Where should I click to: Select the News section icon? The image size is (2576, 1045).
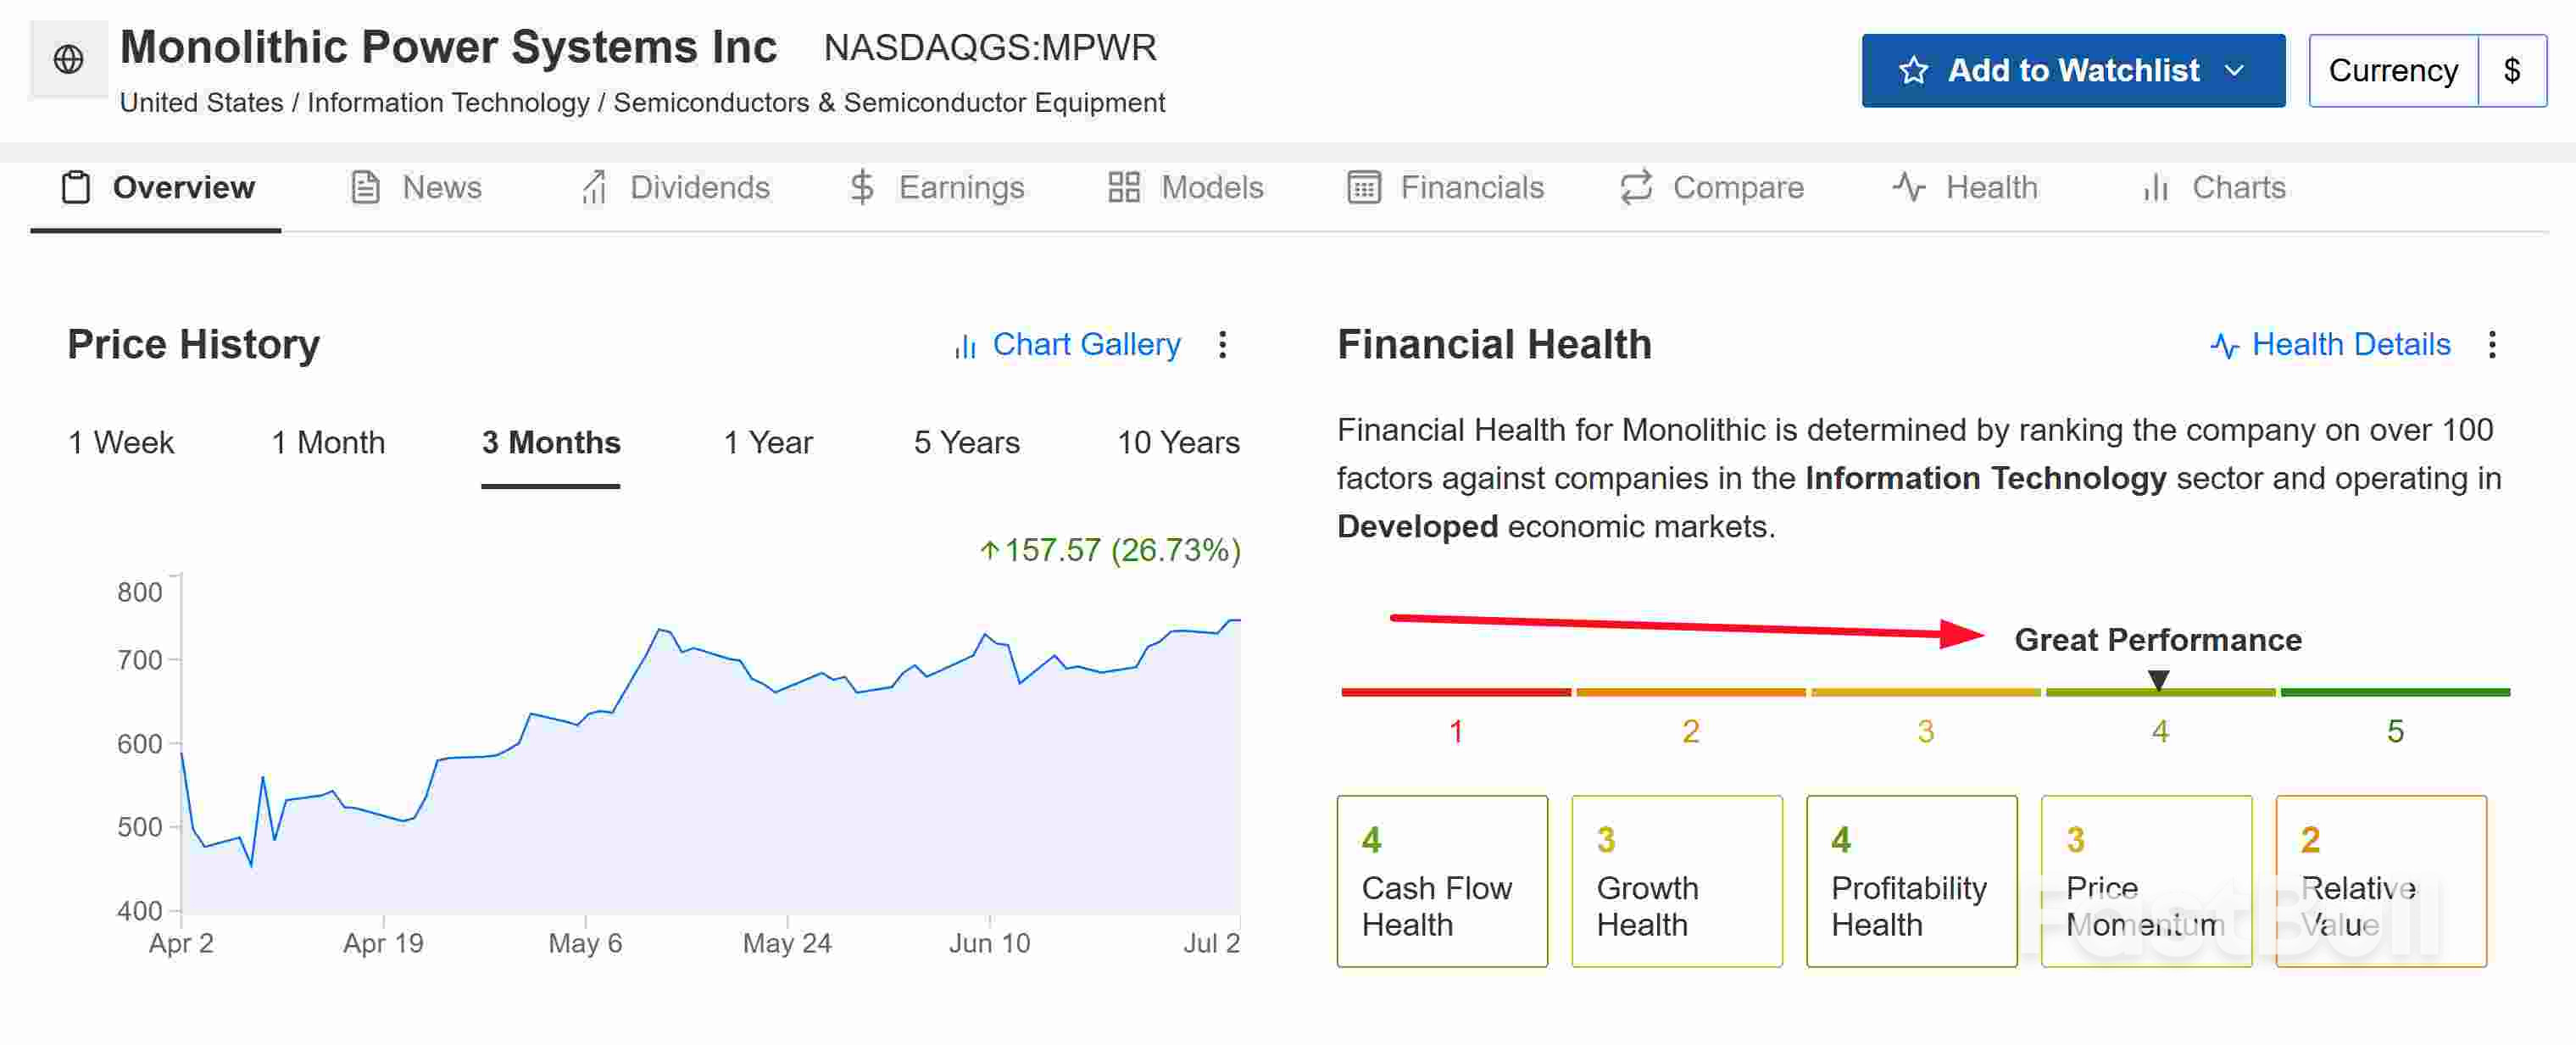coord(364,187)
